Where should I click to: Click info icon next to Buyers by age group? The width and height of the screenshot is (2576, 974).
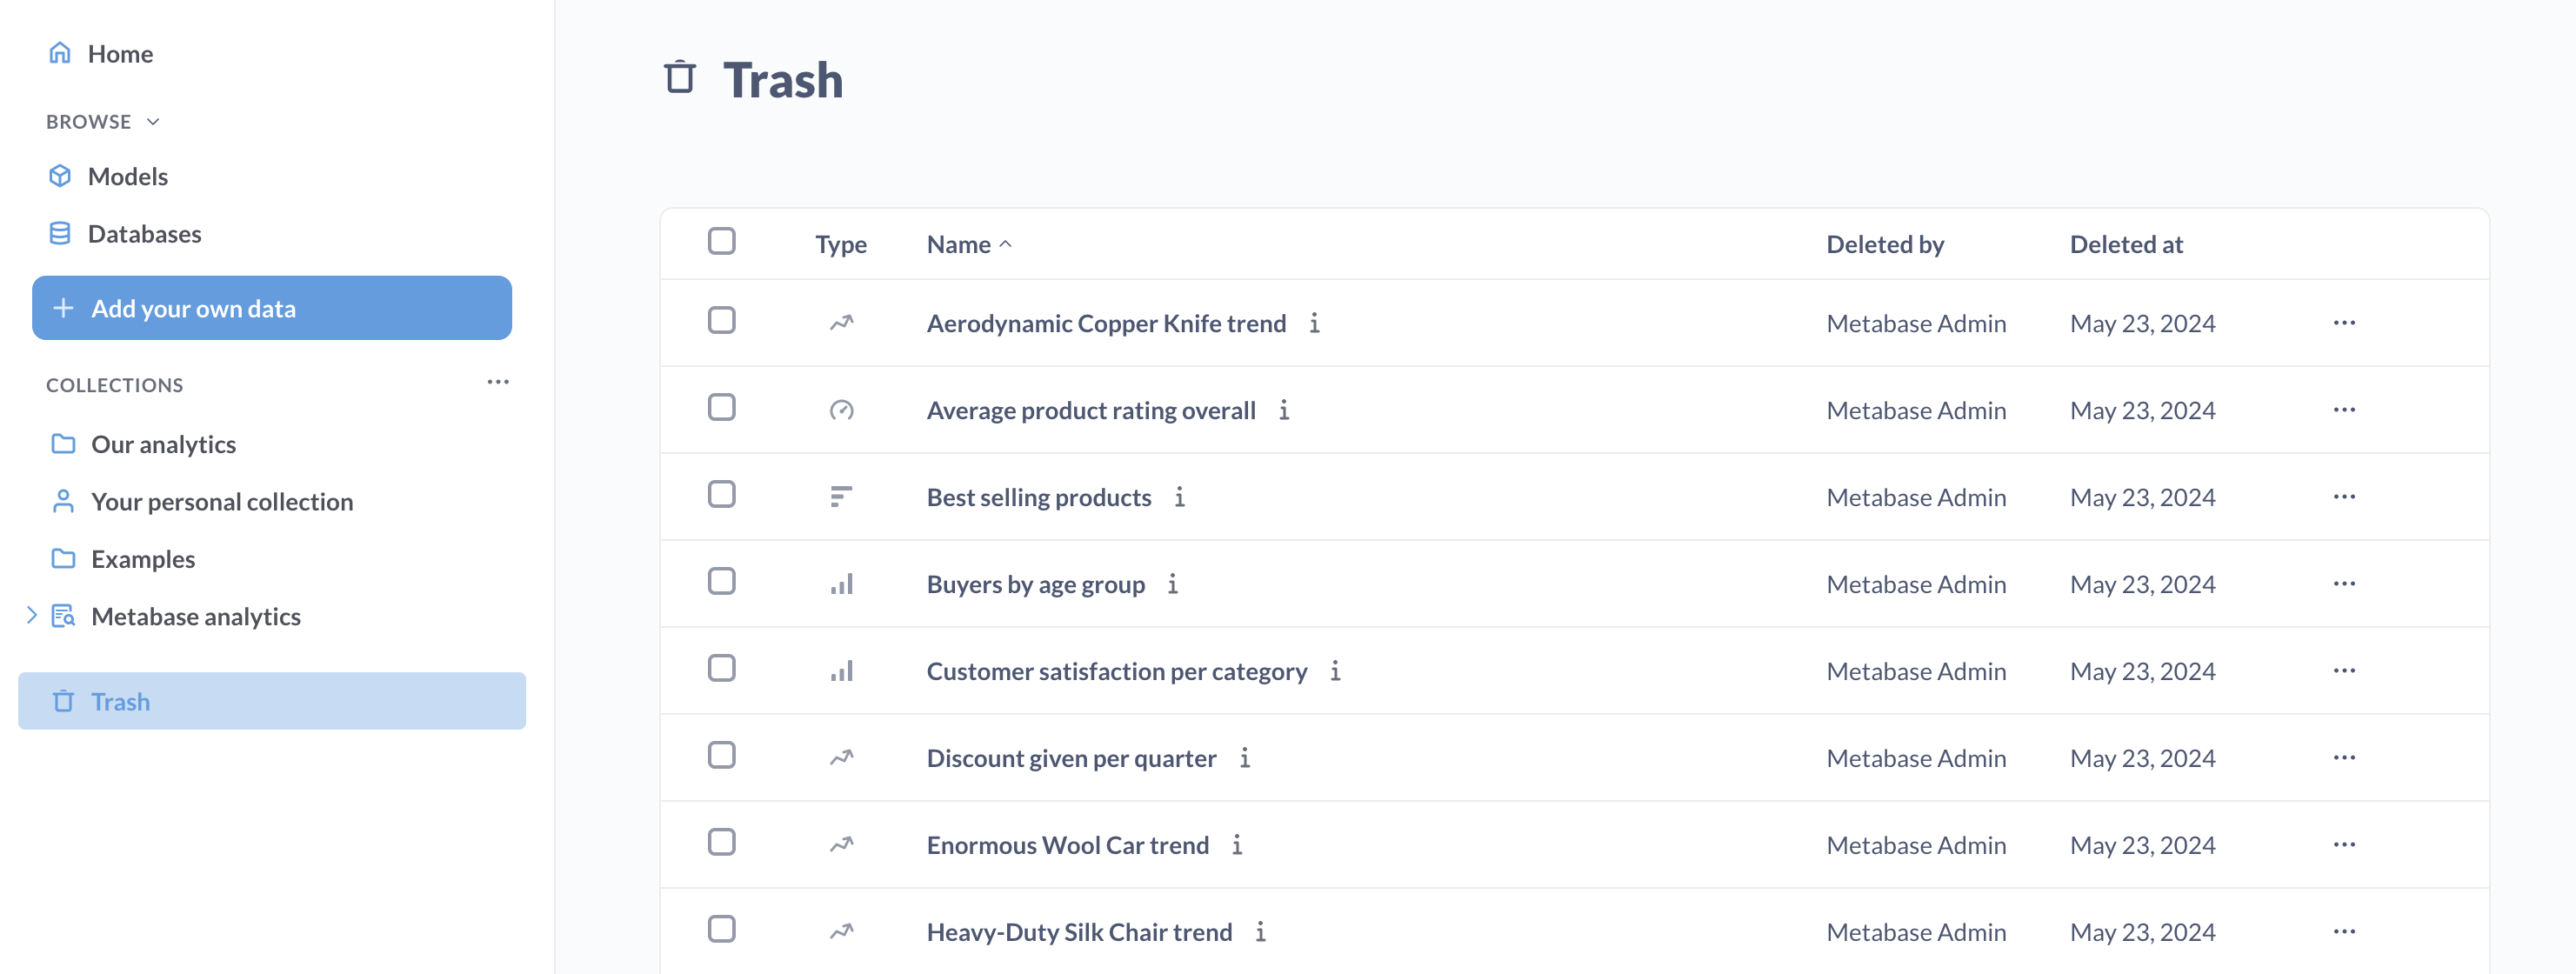1173,584
